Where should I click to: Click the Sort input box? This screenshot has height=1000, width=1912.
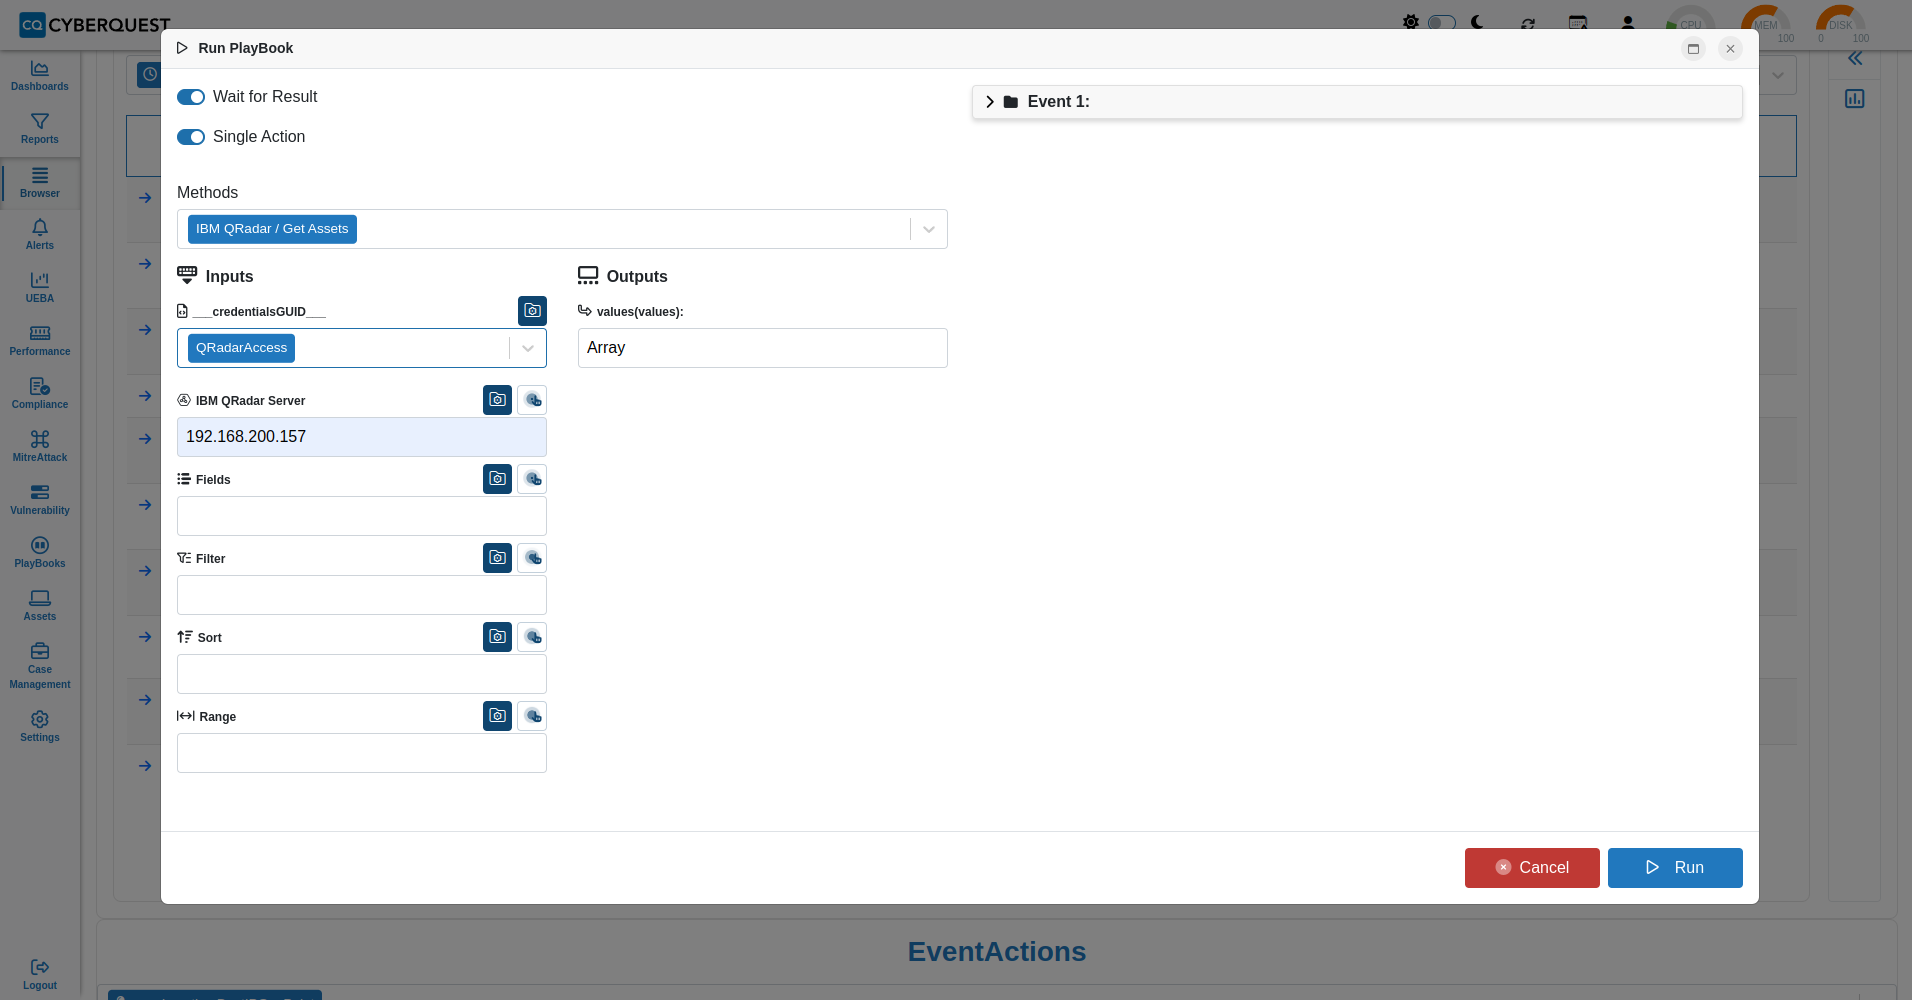tap(362, 674)
